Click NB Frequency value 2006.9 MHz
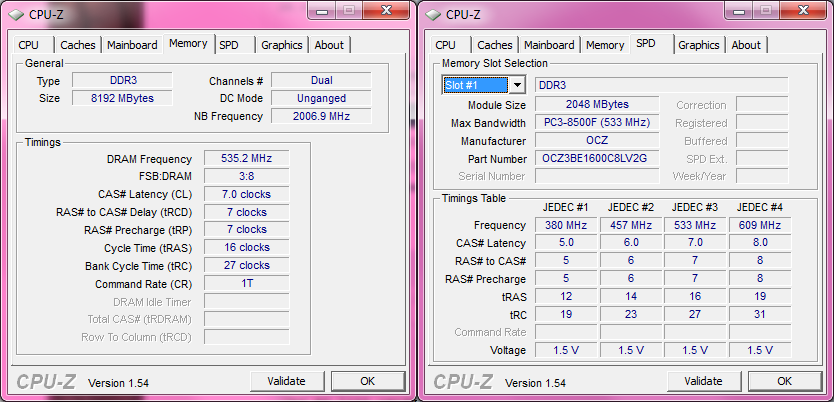The image size is (835, 402). coord(321,116)
